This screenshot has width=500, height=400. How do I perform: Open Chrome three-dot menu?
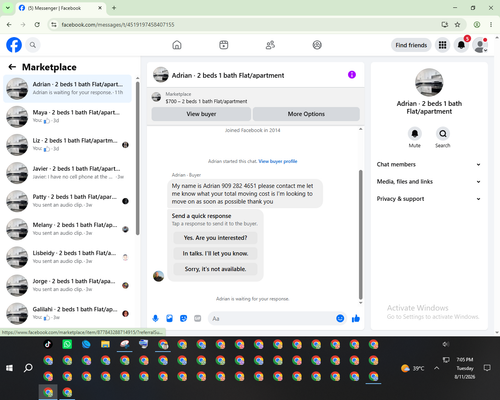click(x=491, y=25)
